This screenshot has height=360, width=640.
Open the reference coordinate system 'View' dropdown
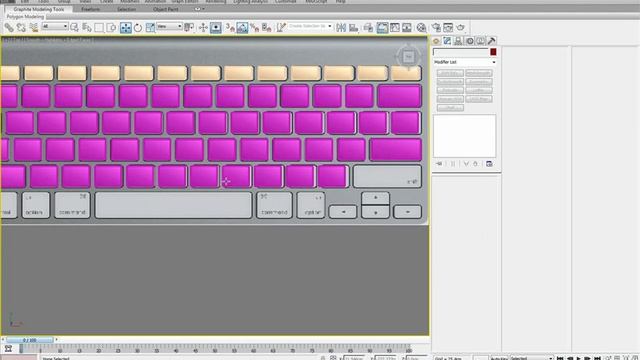click(x=169, y=27)
